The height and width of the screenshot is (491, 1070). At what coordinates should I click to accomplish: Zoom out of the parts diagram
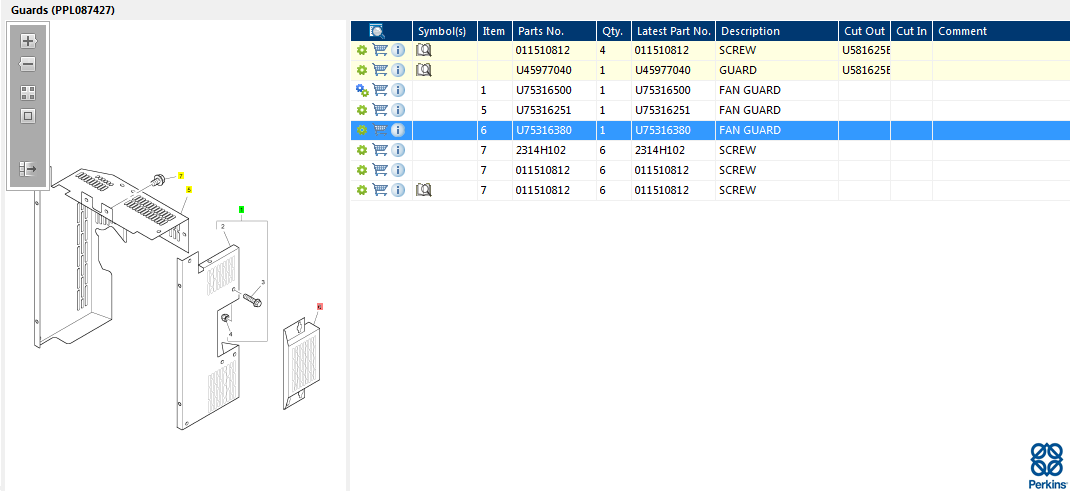pyautogui.click(x=28, y=65)
